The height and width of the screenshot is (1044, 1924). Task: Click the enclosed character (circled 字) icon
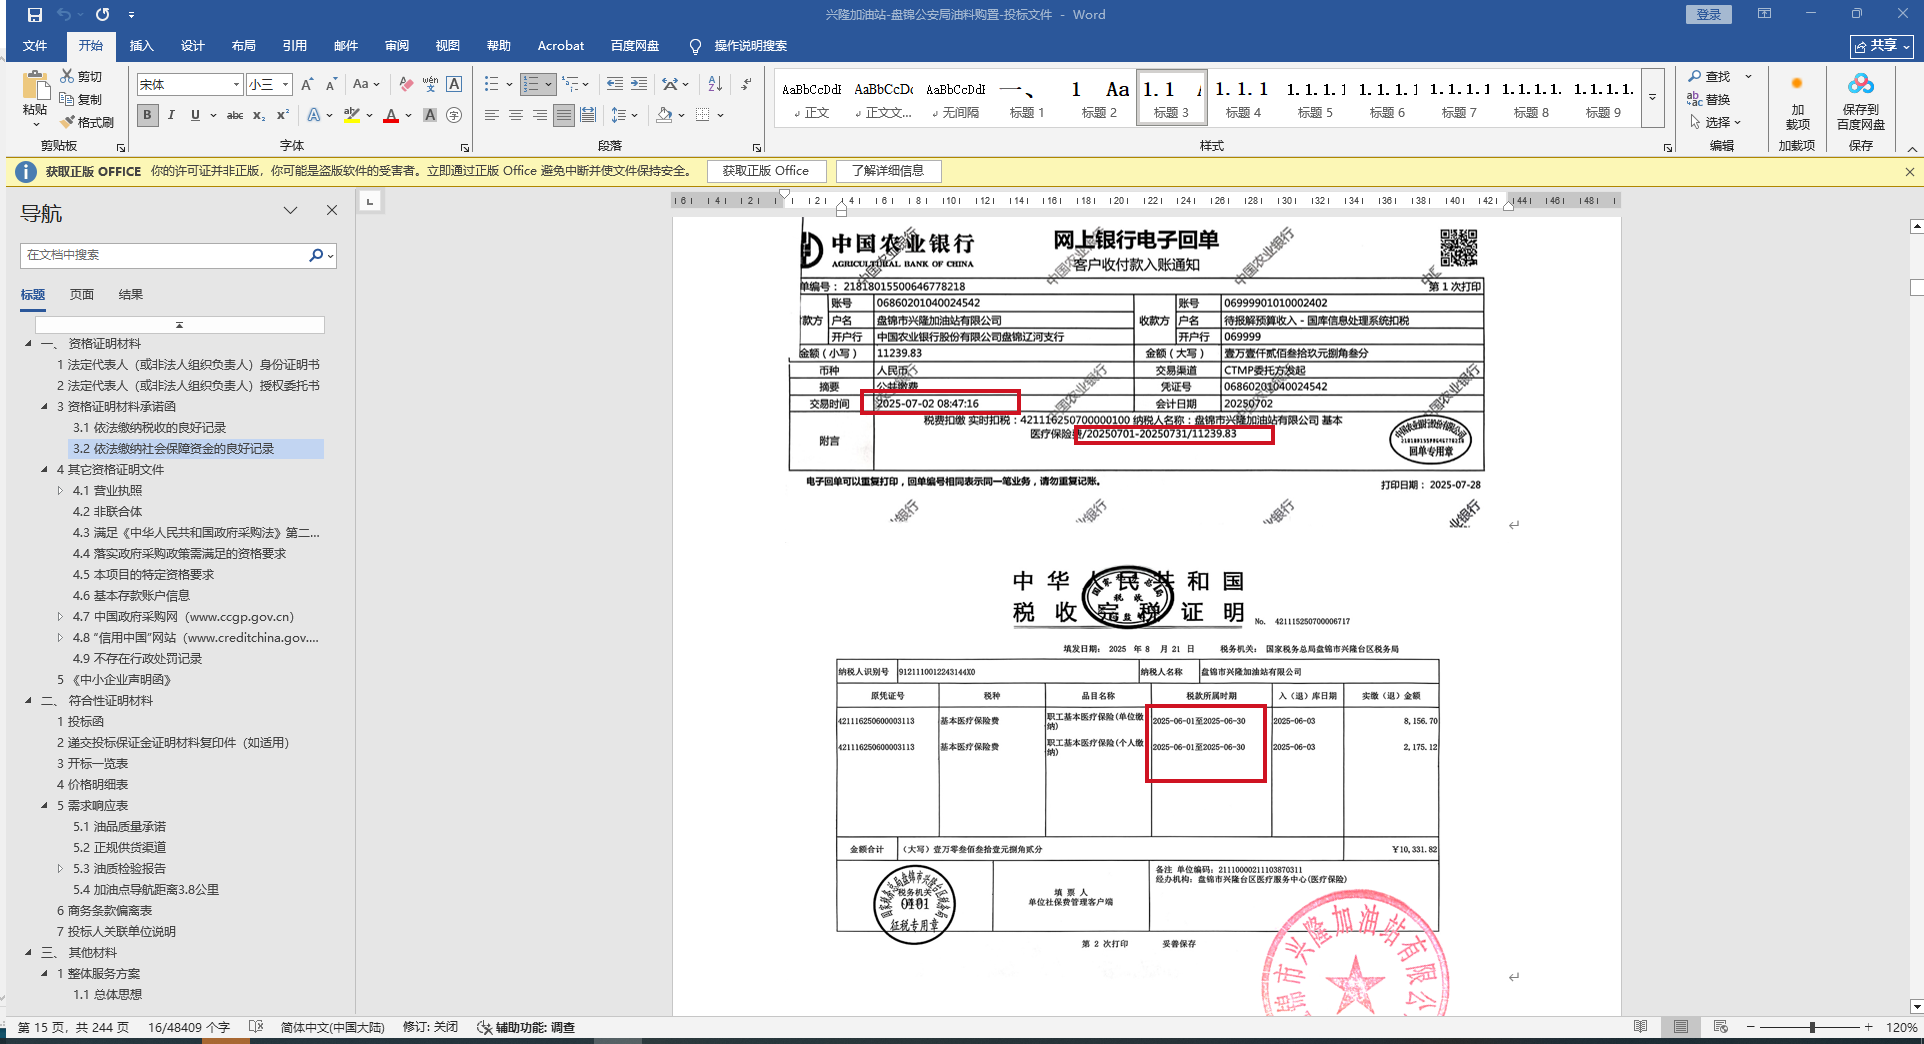click(x=454, y=115)
